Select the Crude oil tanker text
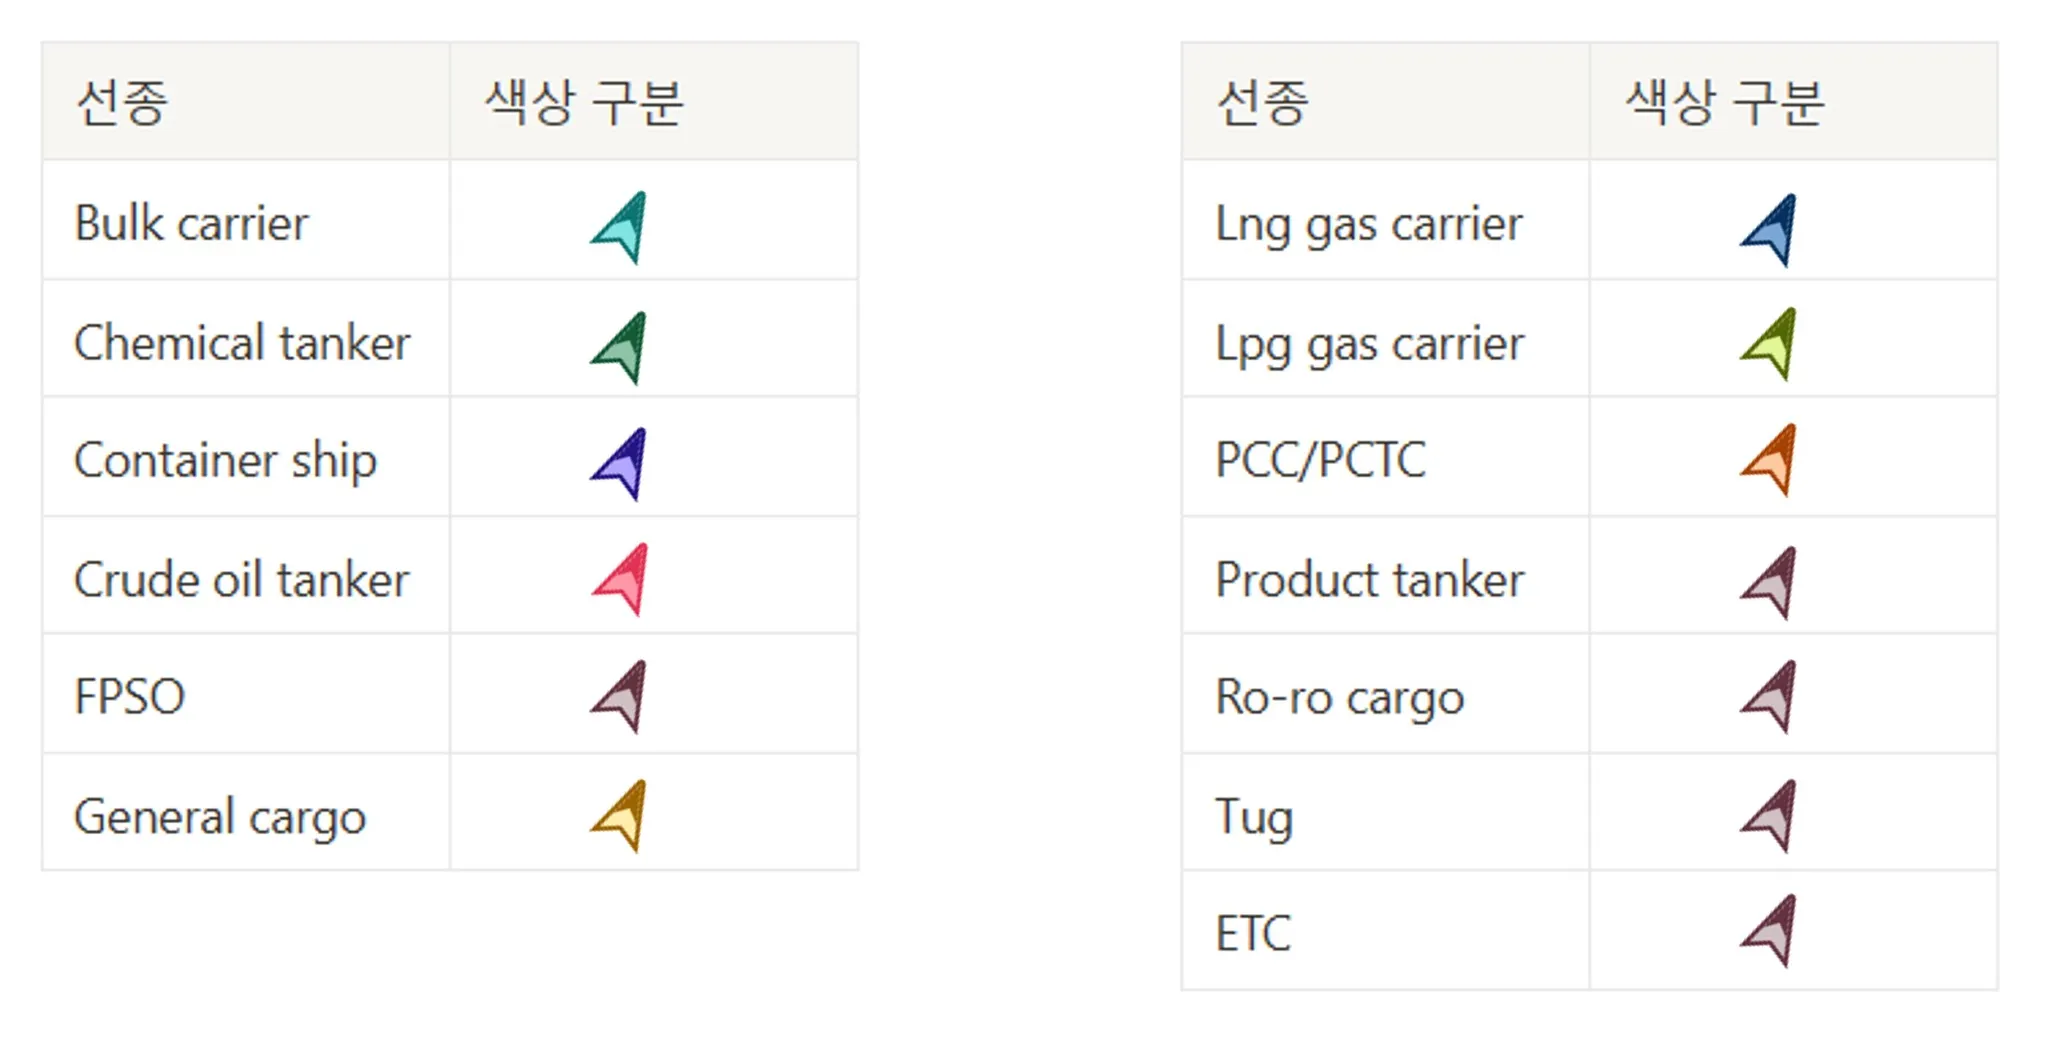2048x1054 pixels. pyautogui.click(x=242, y=580)
